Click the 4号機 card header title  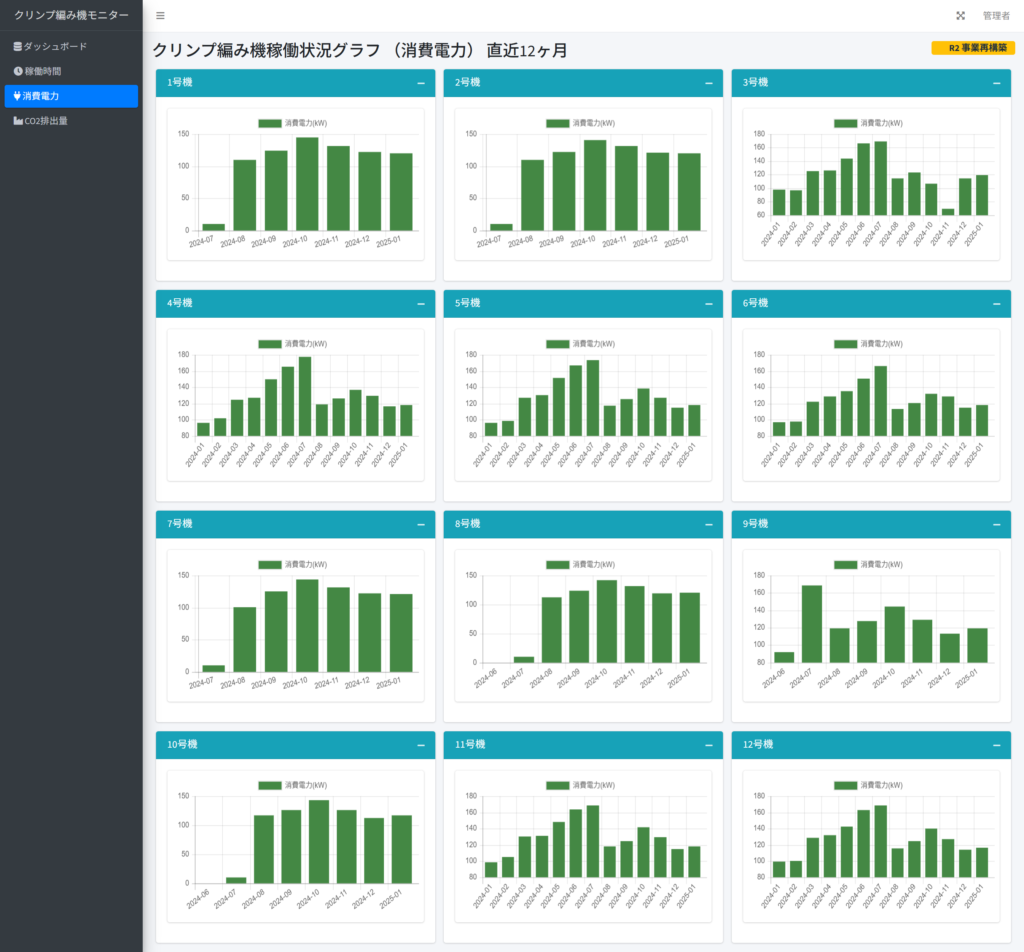[x=180, y=304]
